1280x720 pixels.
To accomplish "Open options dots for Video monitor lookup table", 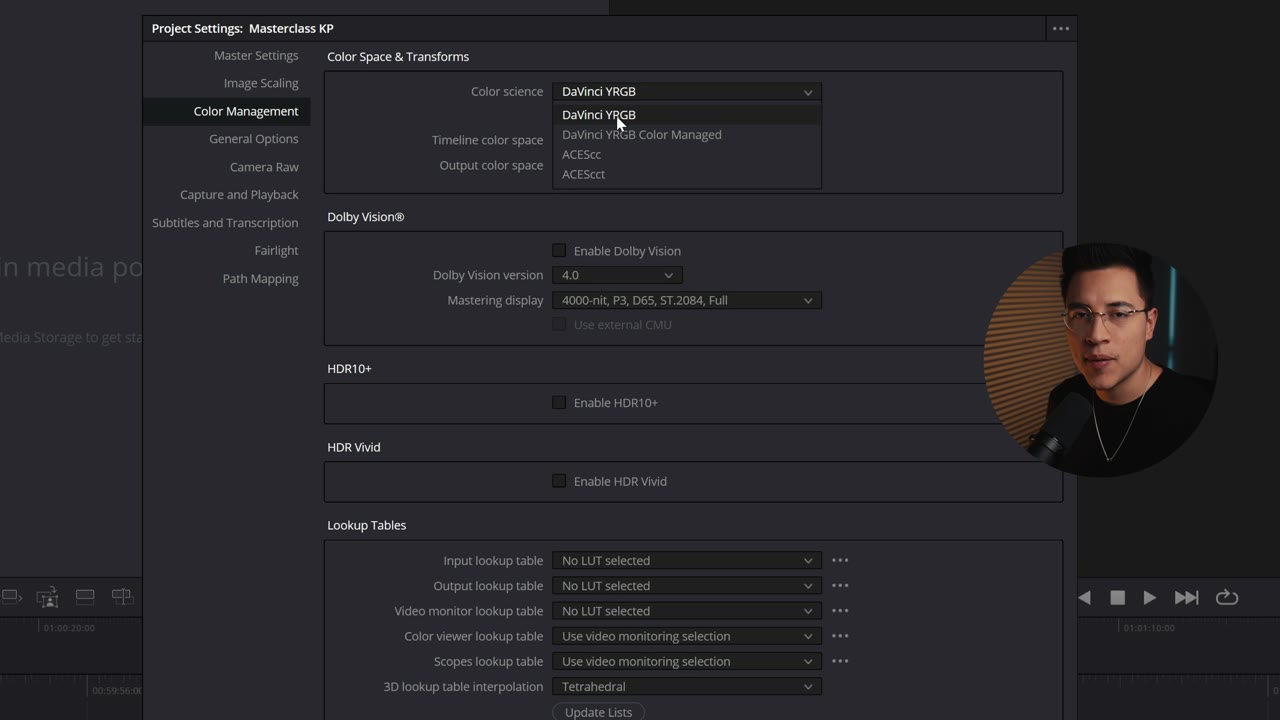I will pyautogui.click(x=840, y=611).
